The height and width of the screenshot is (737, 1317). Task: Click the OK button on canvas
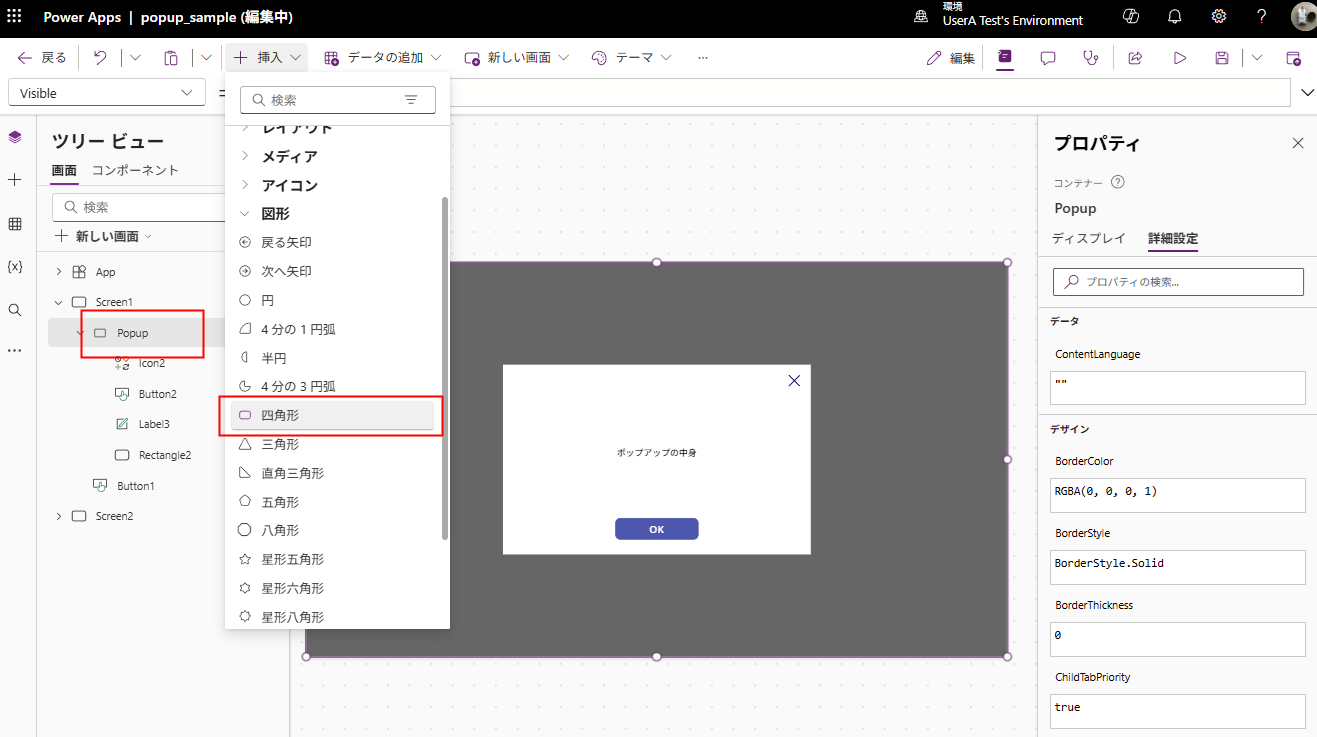[656, 529]
